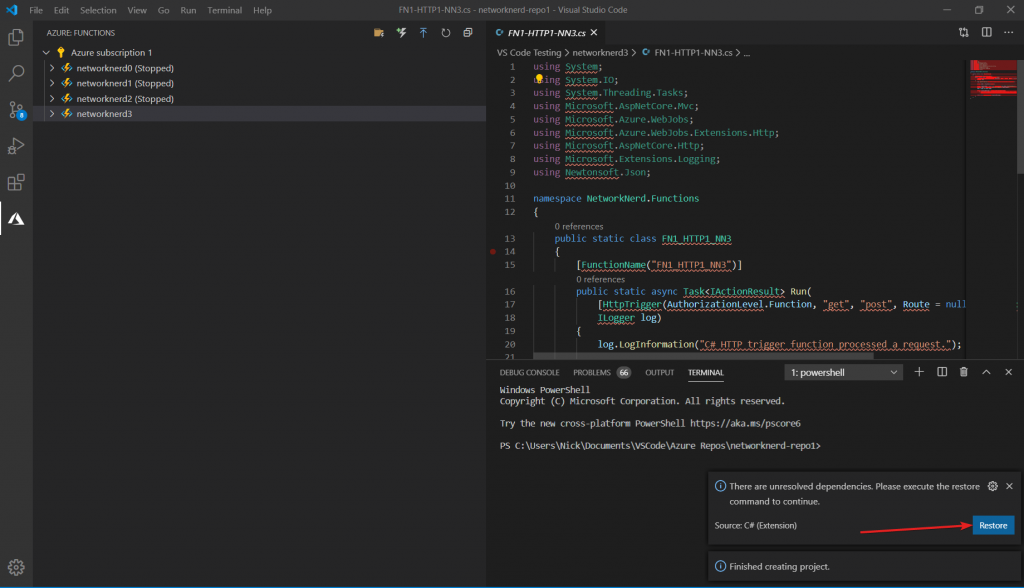Image resolution: width=1024 pixels, height=588 pixels.
Task: Maximize the terminal panel size
Action: [x=986, y=372]
